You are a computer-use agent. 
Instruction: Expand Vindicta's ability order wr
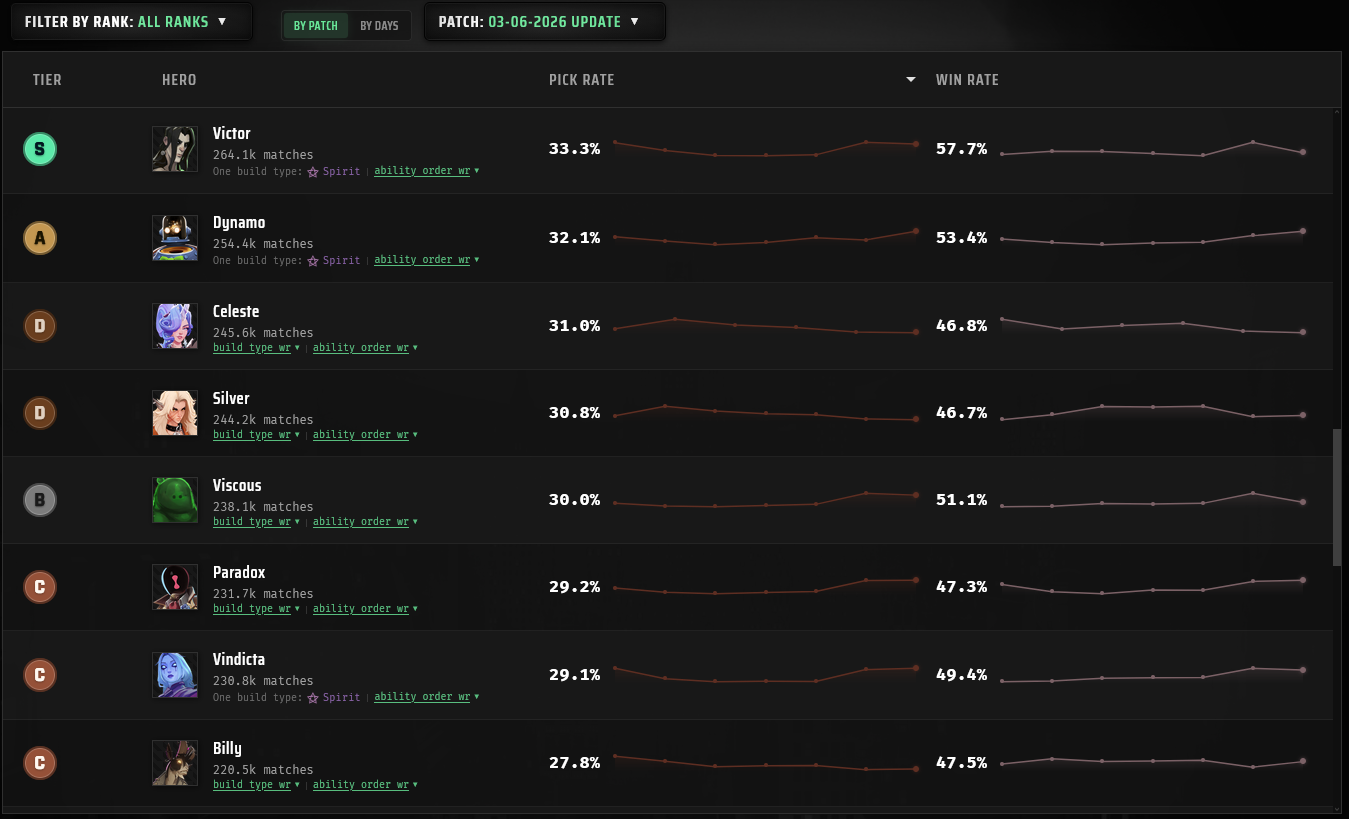pos(427,697)
